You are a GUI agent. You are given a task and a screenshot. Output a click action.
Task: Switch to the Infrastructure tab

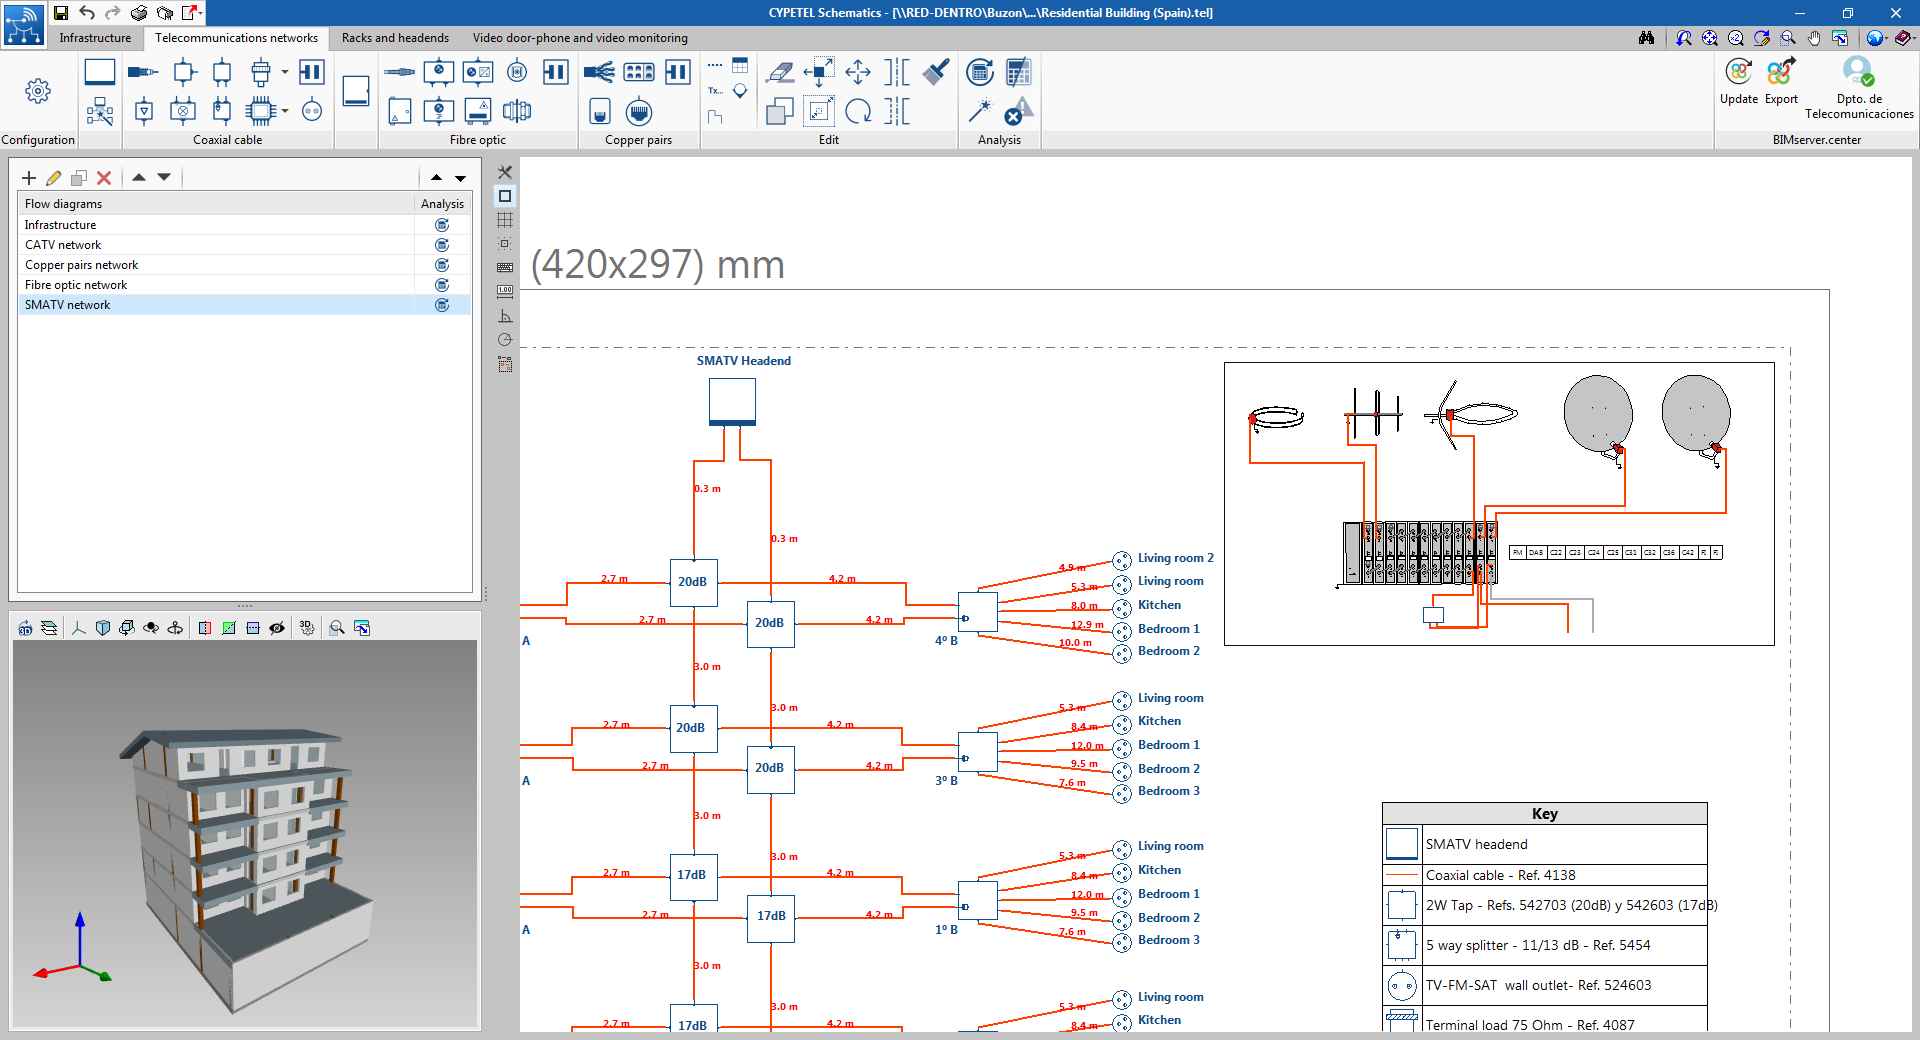tap(95, 38)
